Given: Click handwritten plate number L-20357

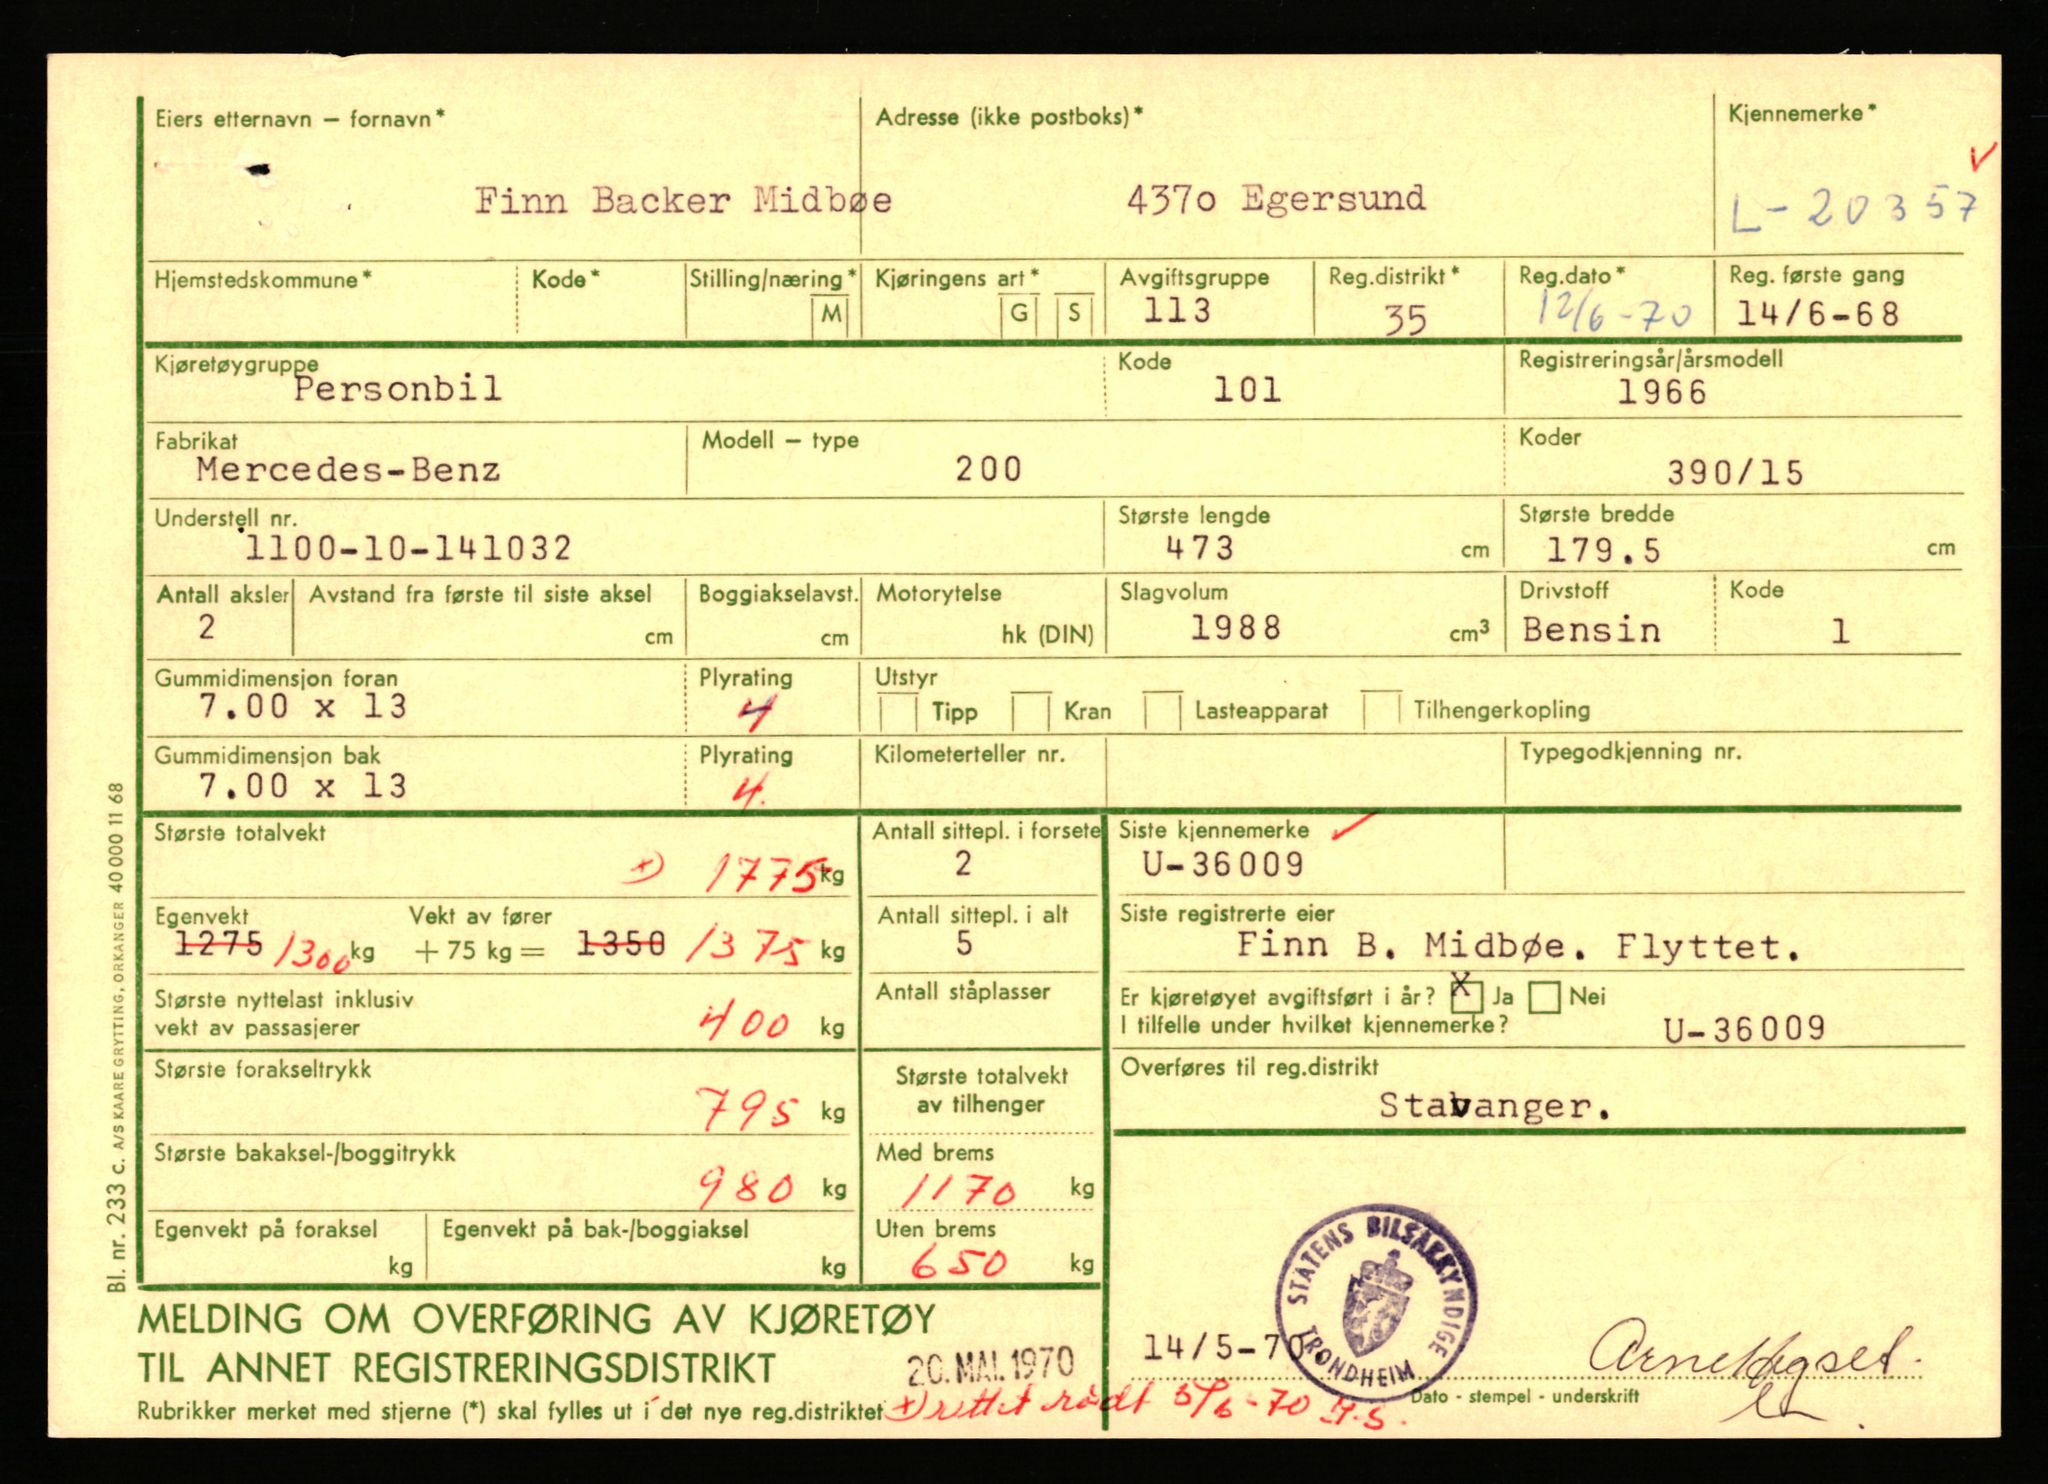Looking at the screenshot, I should pos(1855,210).
